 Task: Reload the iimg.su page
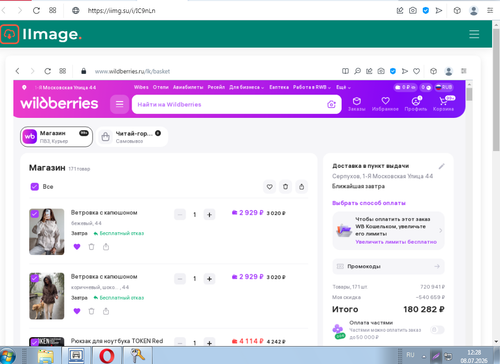(x=36, y=11)
